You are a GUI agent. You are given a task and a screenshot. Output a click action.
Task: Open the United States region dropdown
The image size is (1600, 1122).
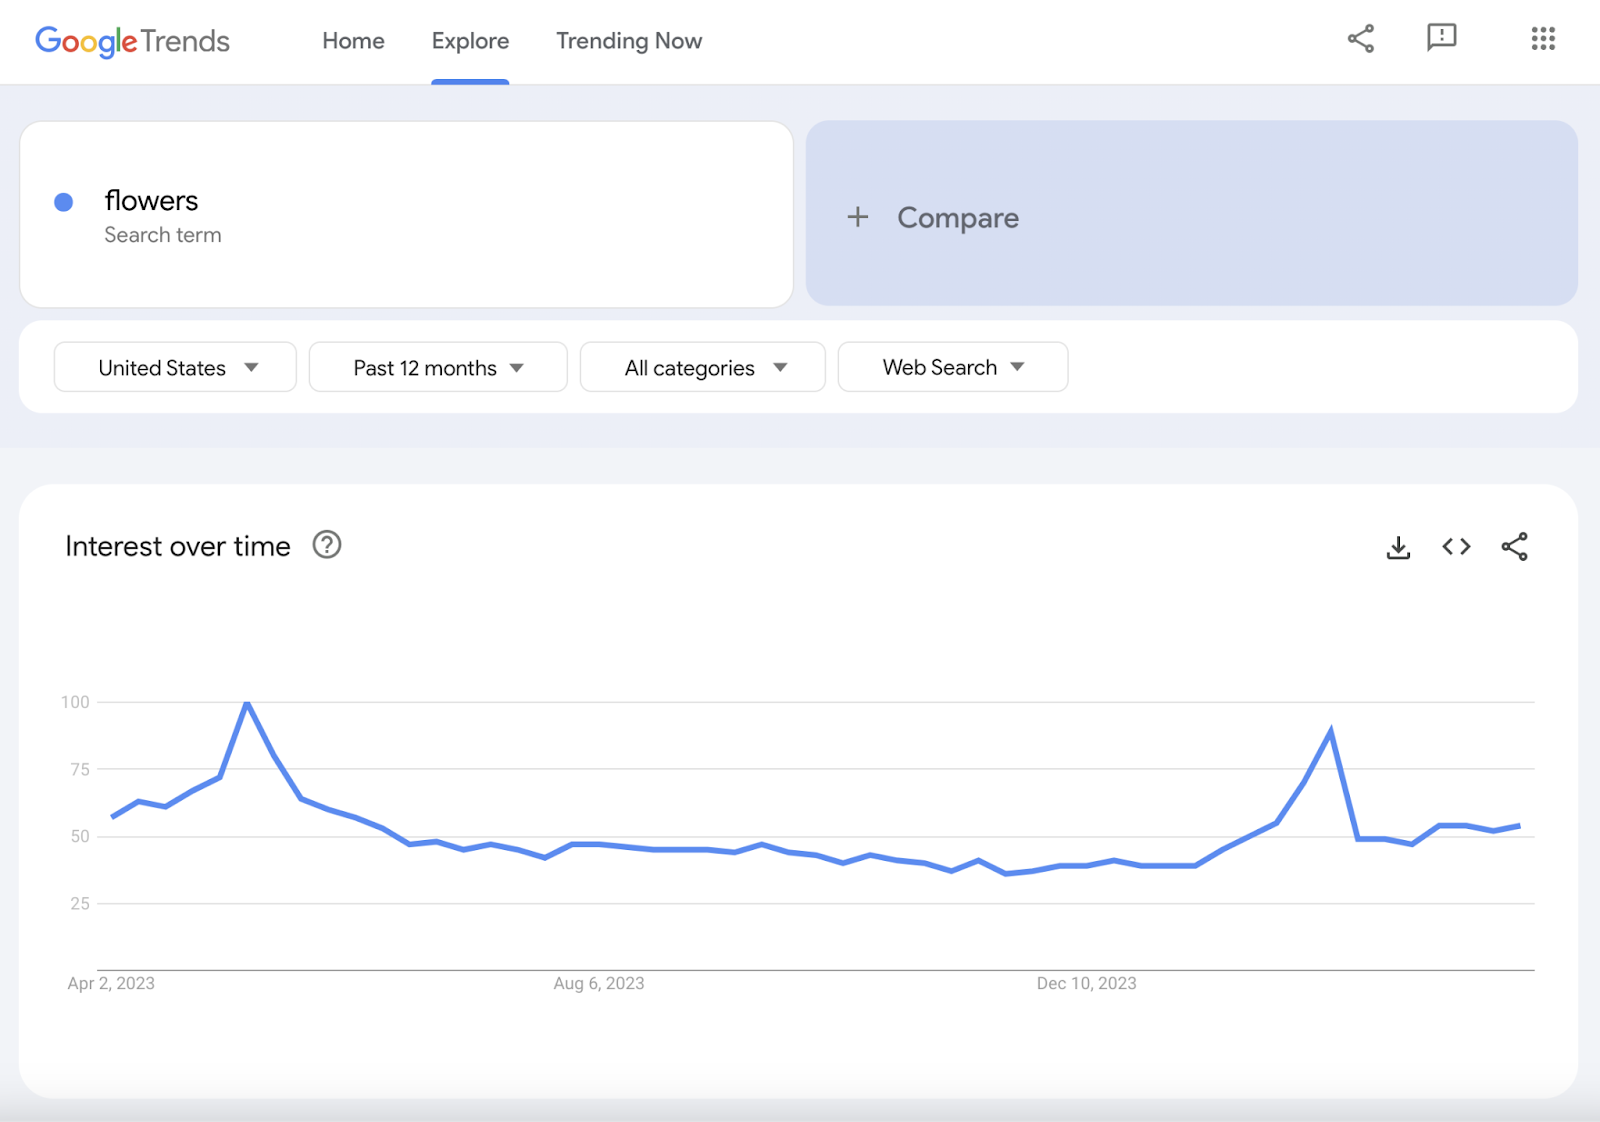pos(175,367)
